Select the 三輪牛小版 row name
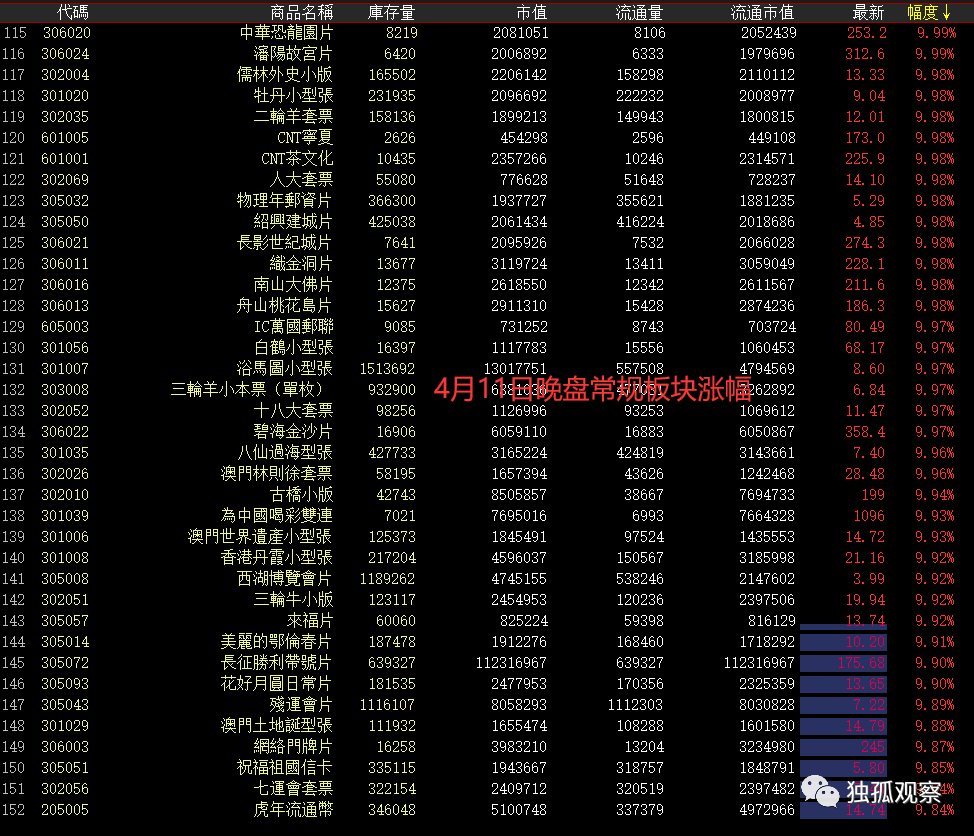Image resolution: width=974 pixels, height=836 pixels. point(293,600)
